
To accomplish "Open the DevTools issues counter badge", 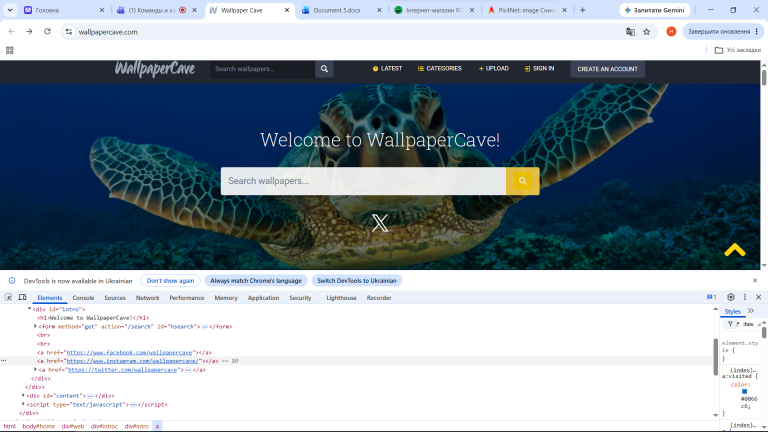I will pyautogui.click(x=711, y=297).
